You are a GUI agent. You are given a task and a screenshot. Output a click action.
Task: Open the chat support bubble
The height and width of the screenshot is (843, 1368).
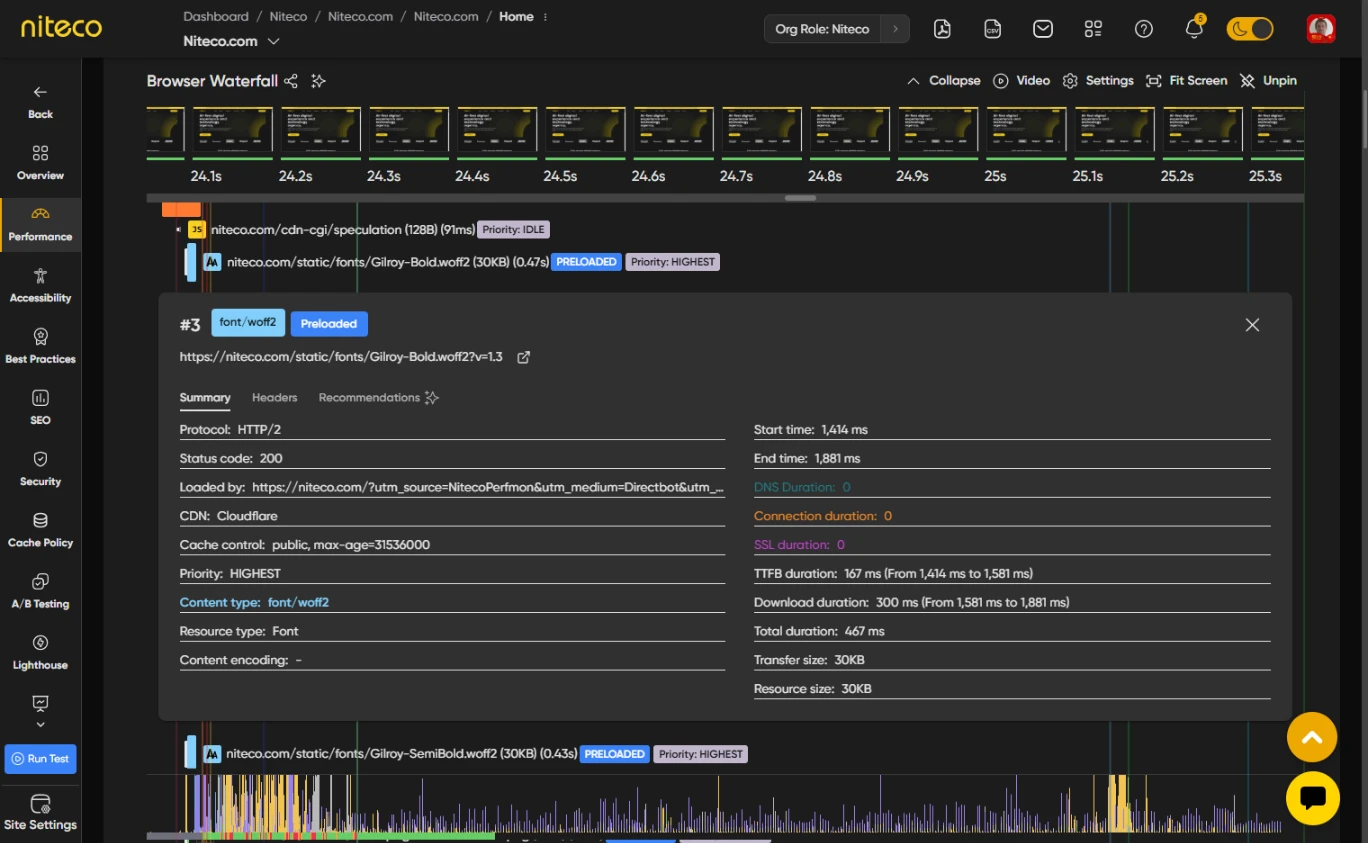click(x=1312, y=798)
